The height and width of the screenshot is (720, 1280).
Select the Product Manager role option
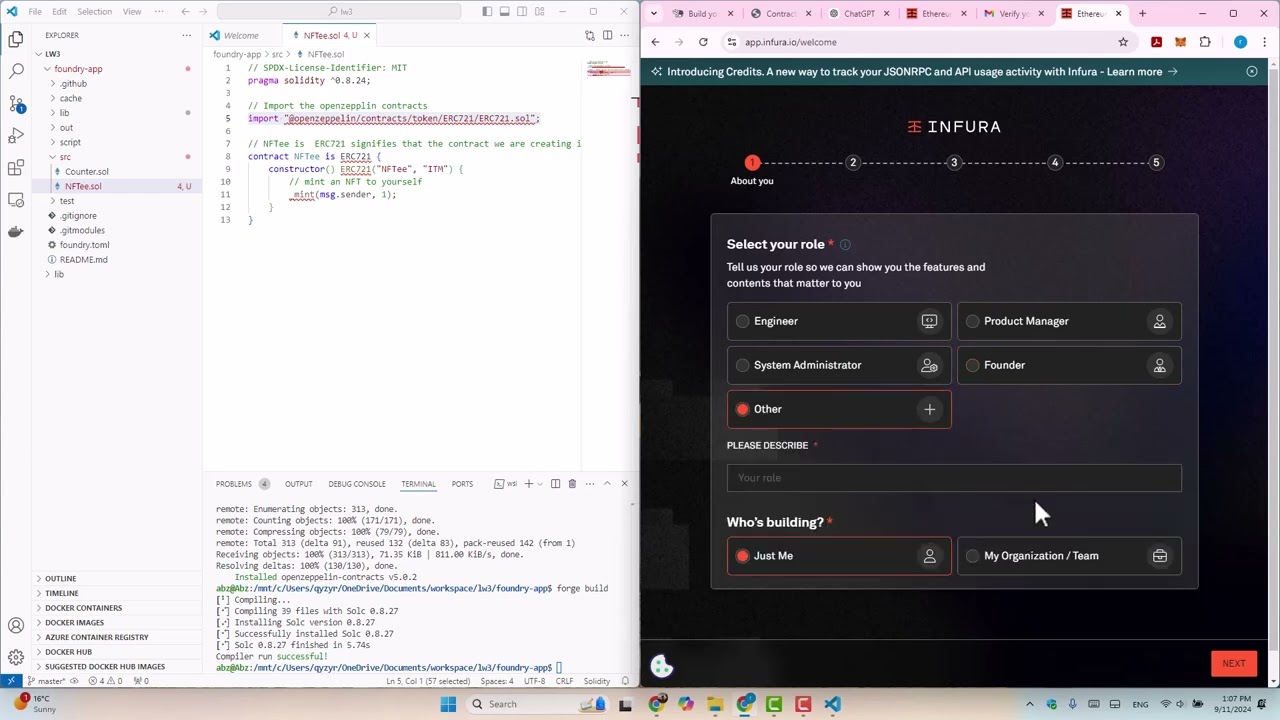pyautogui.click(x=1069, y=321)
